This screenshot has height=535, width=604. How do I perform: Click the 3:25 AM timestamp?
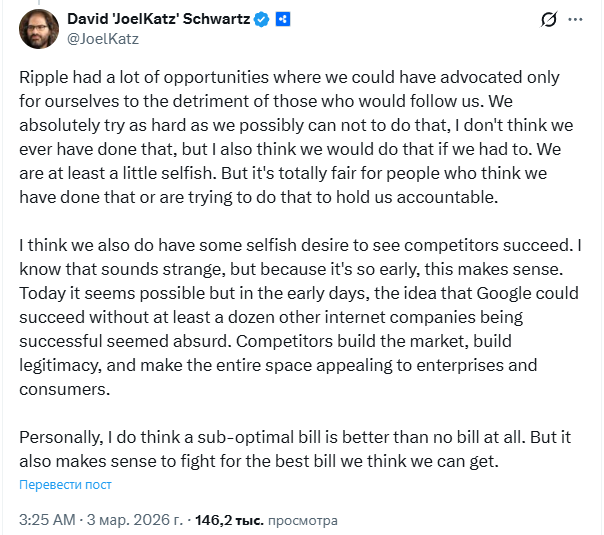click(47, 520)
